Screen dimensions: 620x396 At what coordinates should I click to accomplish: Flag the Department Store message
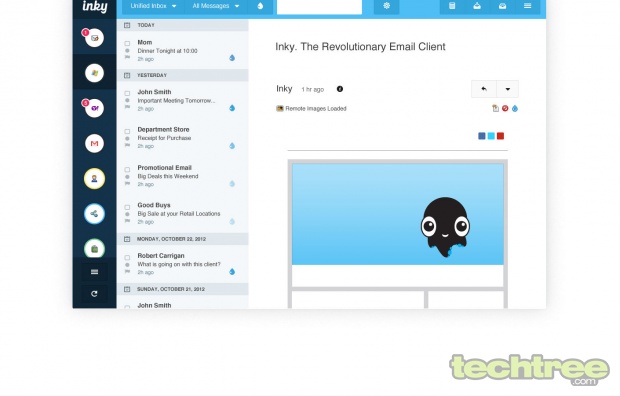pos(127,145)
